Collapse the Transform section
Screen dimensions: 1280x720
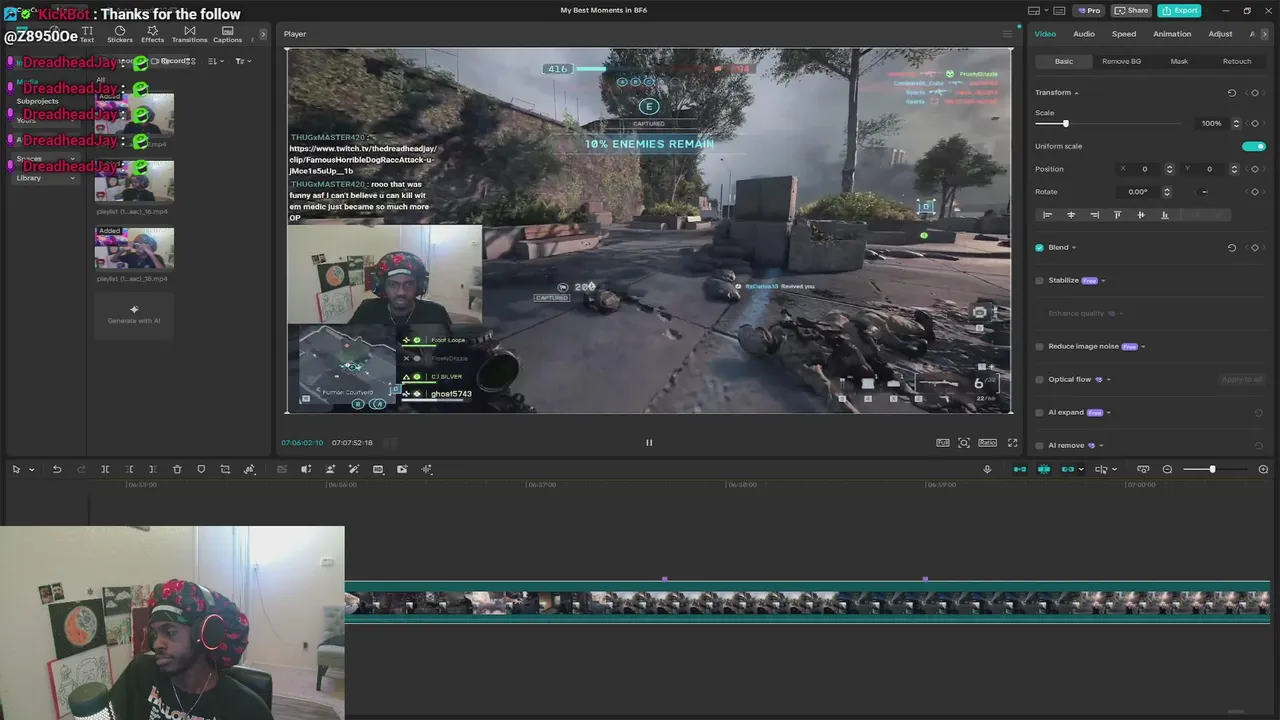pyautogui.click(x=1076, y=93)
